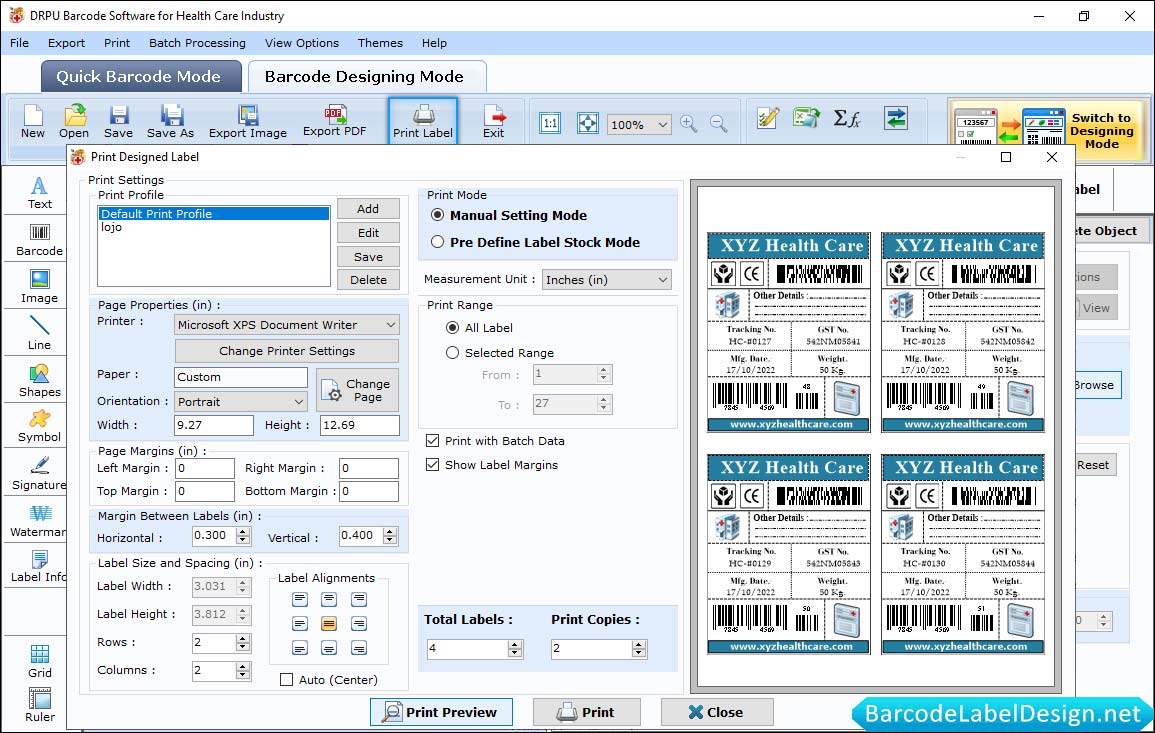Select the top-left label alignment option

(300, 599)
